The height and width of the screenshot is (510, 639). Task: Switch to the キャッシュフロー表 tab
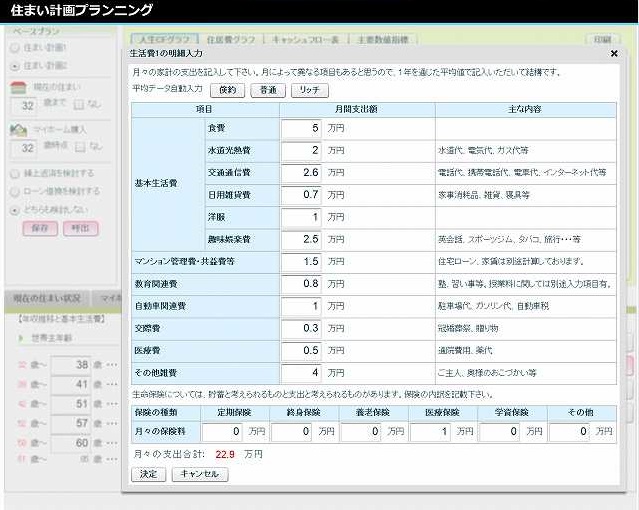point(306,40)
